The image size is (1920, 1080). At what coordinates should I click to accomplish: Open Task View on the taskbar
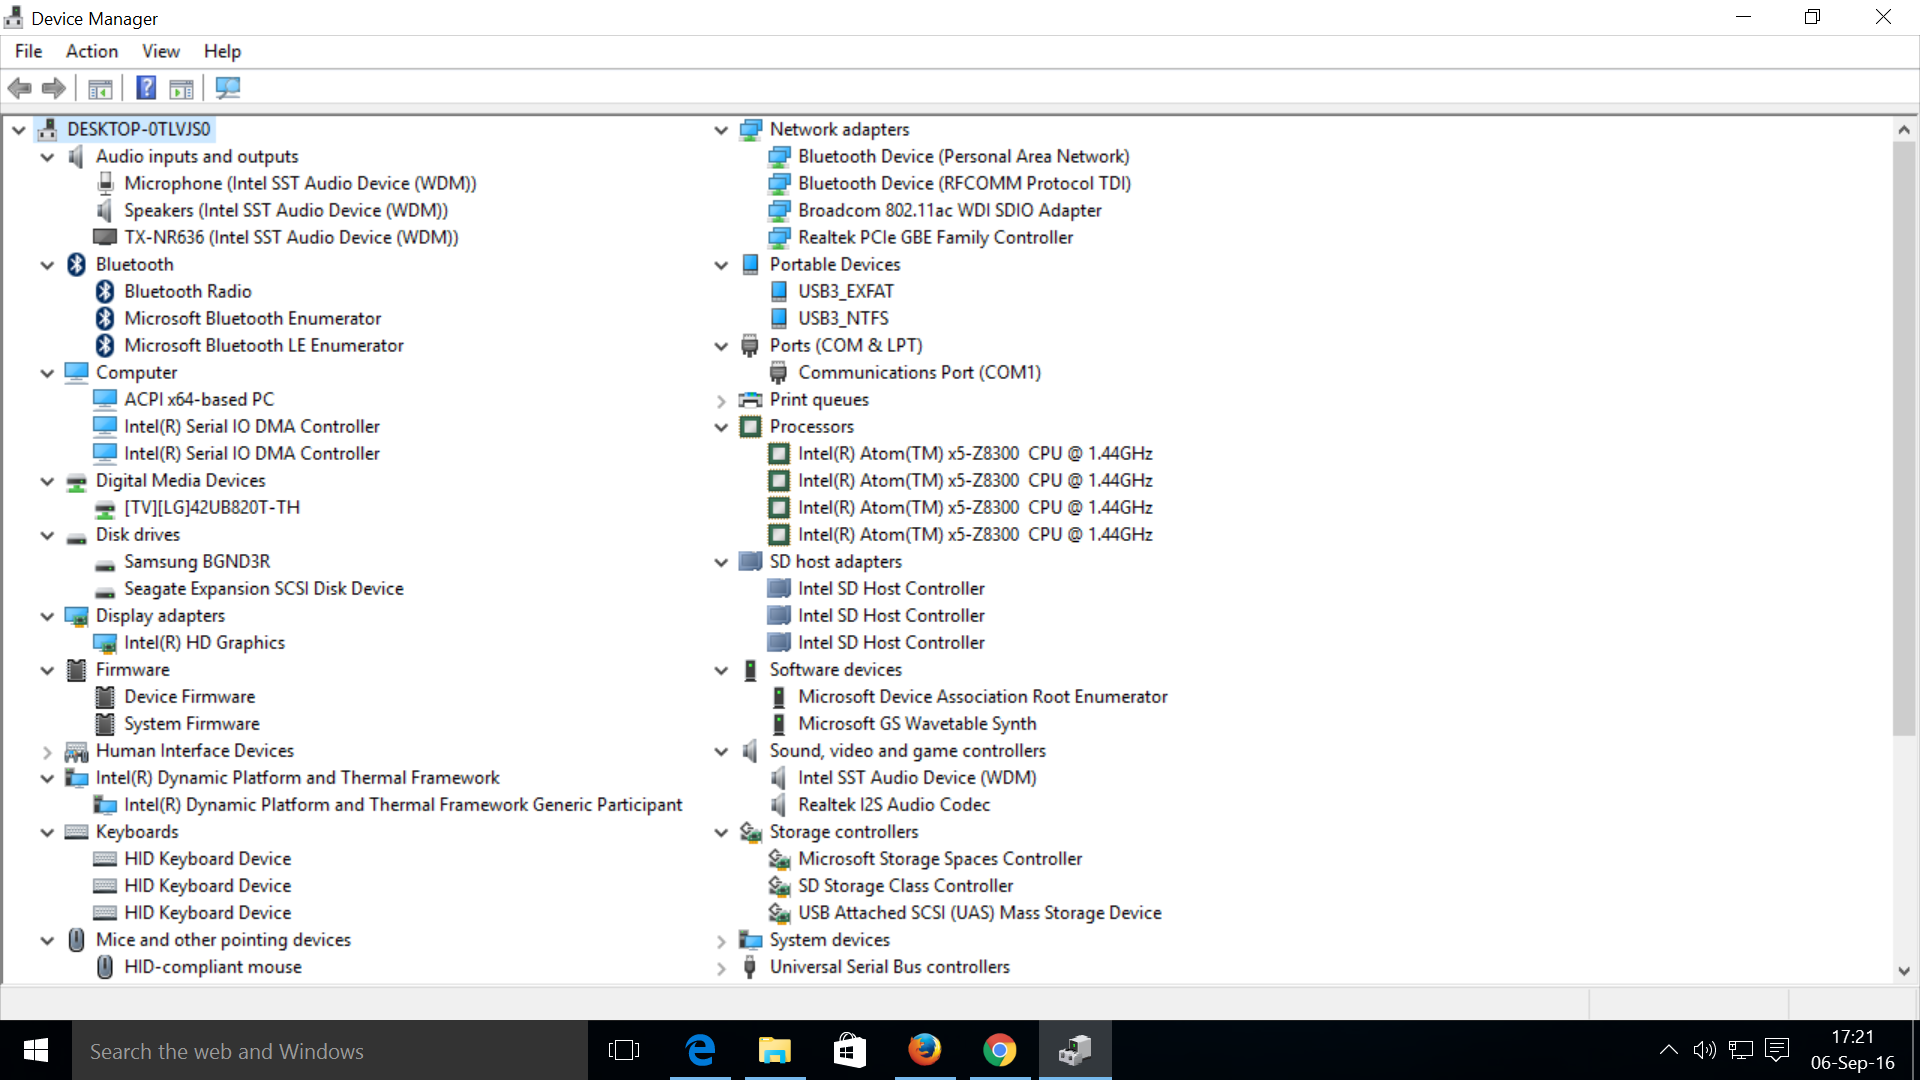[624, 1050]
